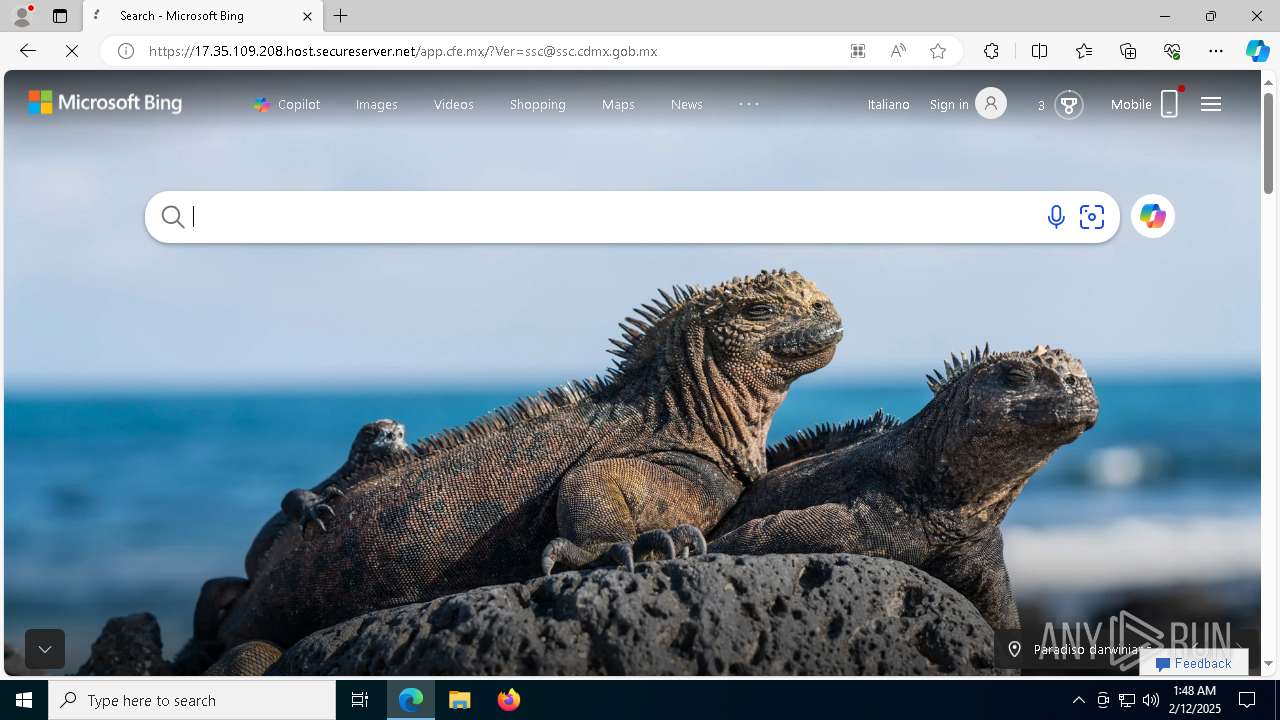Open Browser essentials heart icon
1280x720 pixels.
(1172, 51)
